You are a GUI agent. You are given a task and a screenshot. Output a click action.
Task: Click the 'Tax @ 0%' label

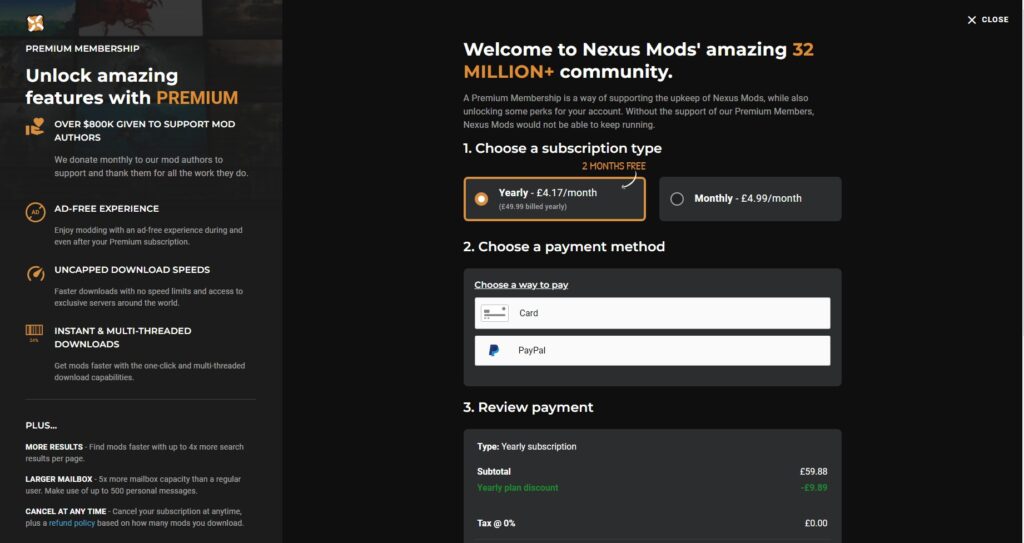pos(496,523)
